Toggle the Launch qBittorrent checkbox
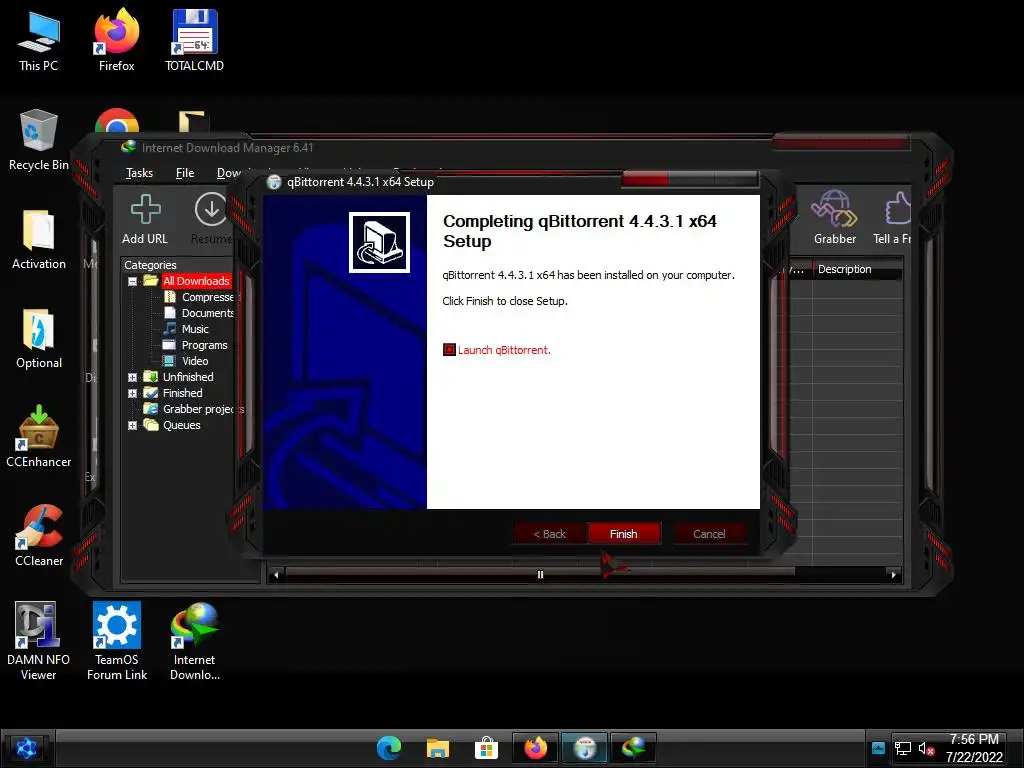Viewport: 1024px width, 768px height. point(449,350)
